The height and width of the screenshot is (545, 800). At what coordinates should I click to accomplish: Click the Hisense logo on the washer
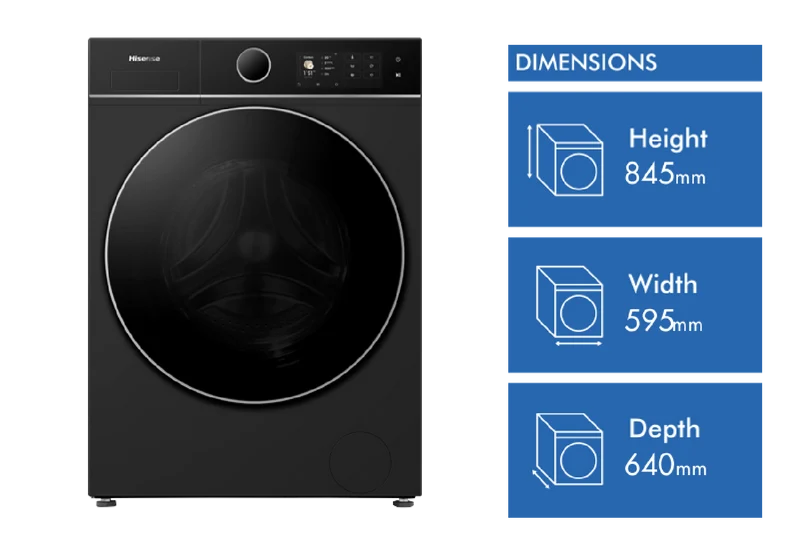pos(144,59)
